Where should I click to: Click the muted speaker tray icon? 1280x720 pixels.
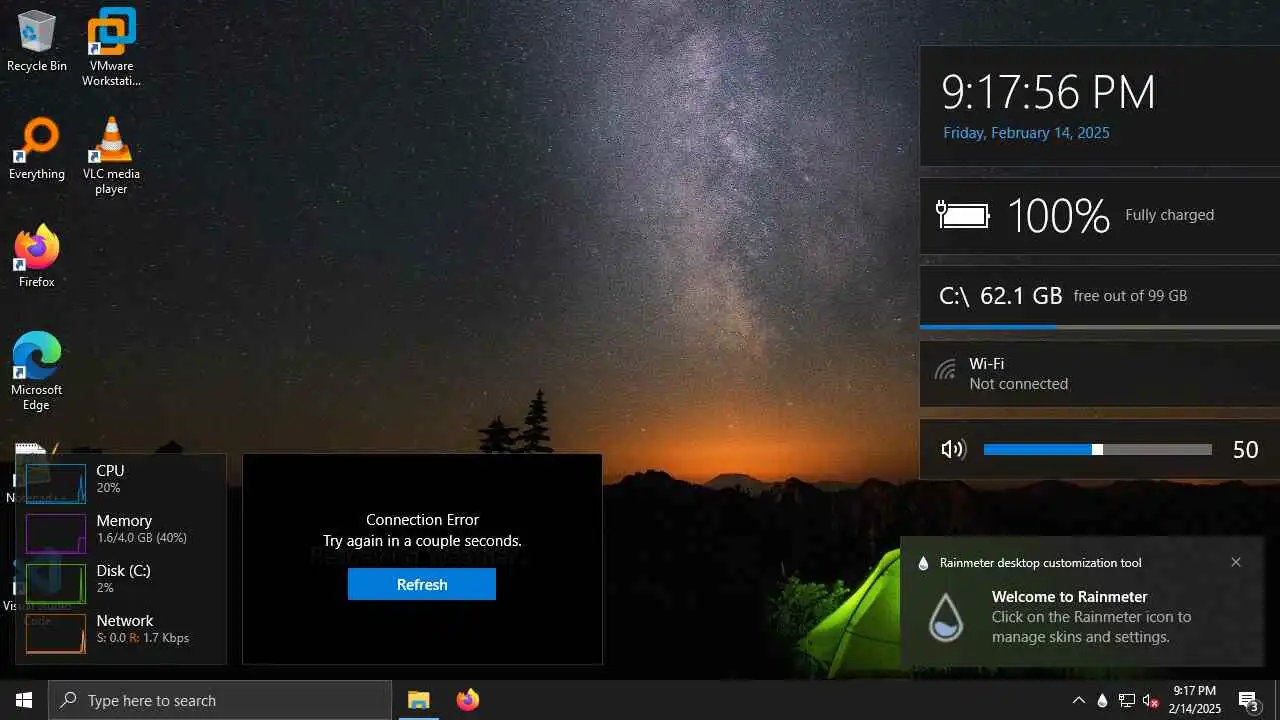(x=1150, y=701)
